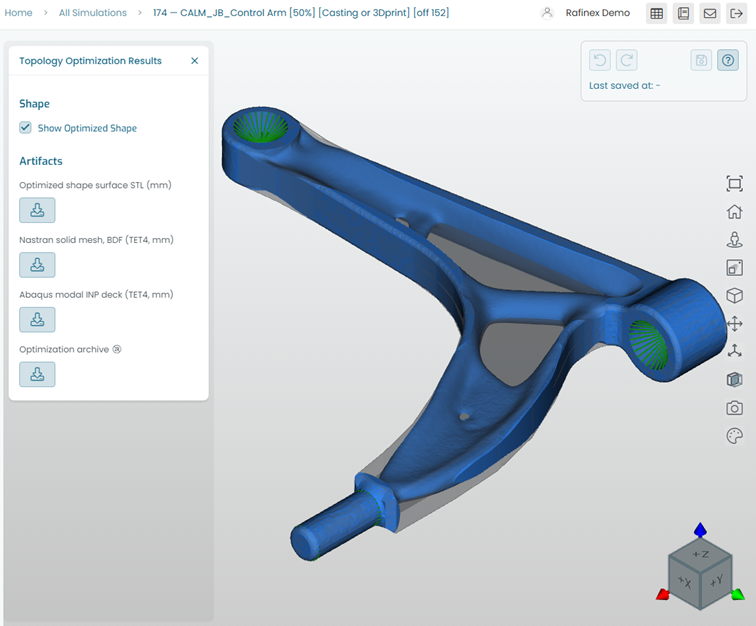Viewport: 756px width, 626px height.
Task: Go to All Simulations breadcrumb
Action: [x=93, y=13]
